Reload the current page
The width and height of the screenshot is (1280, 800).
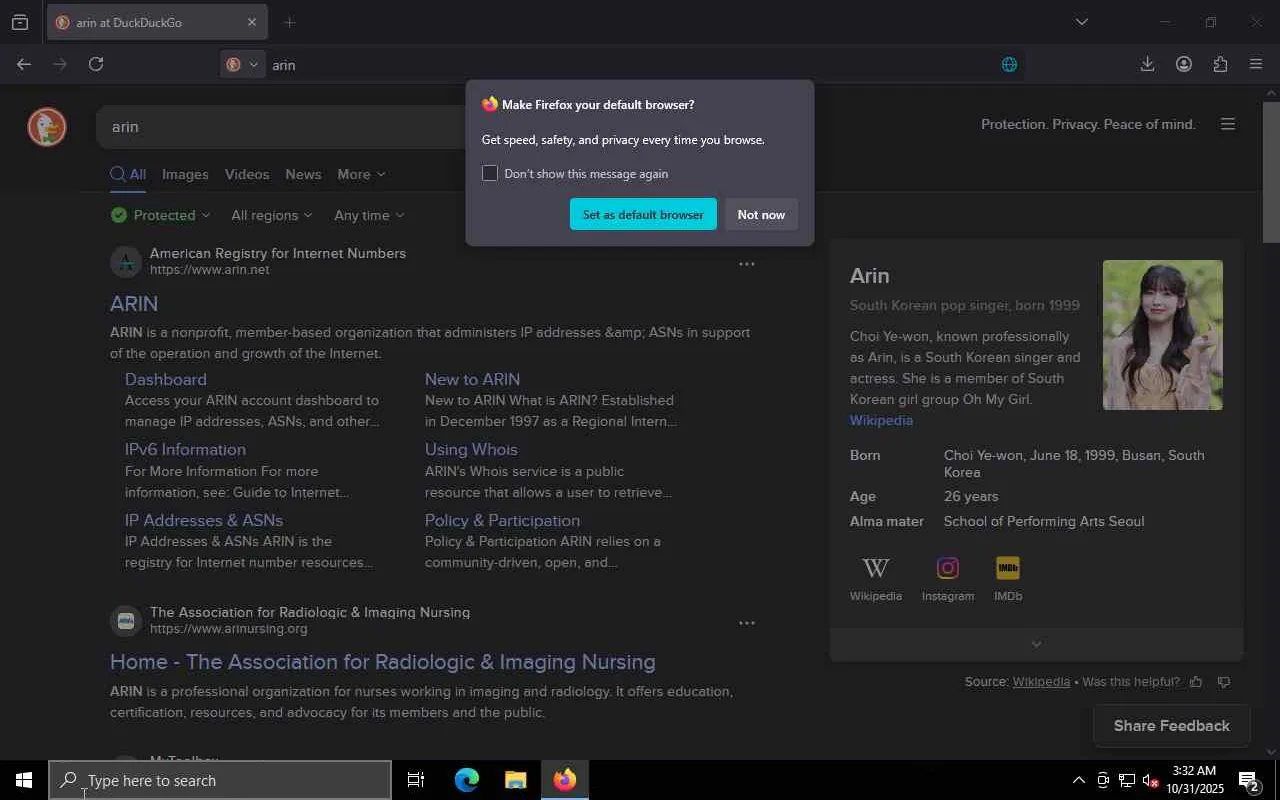96,64
